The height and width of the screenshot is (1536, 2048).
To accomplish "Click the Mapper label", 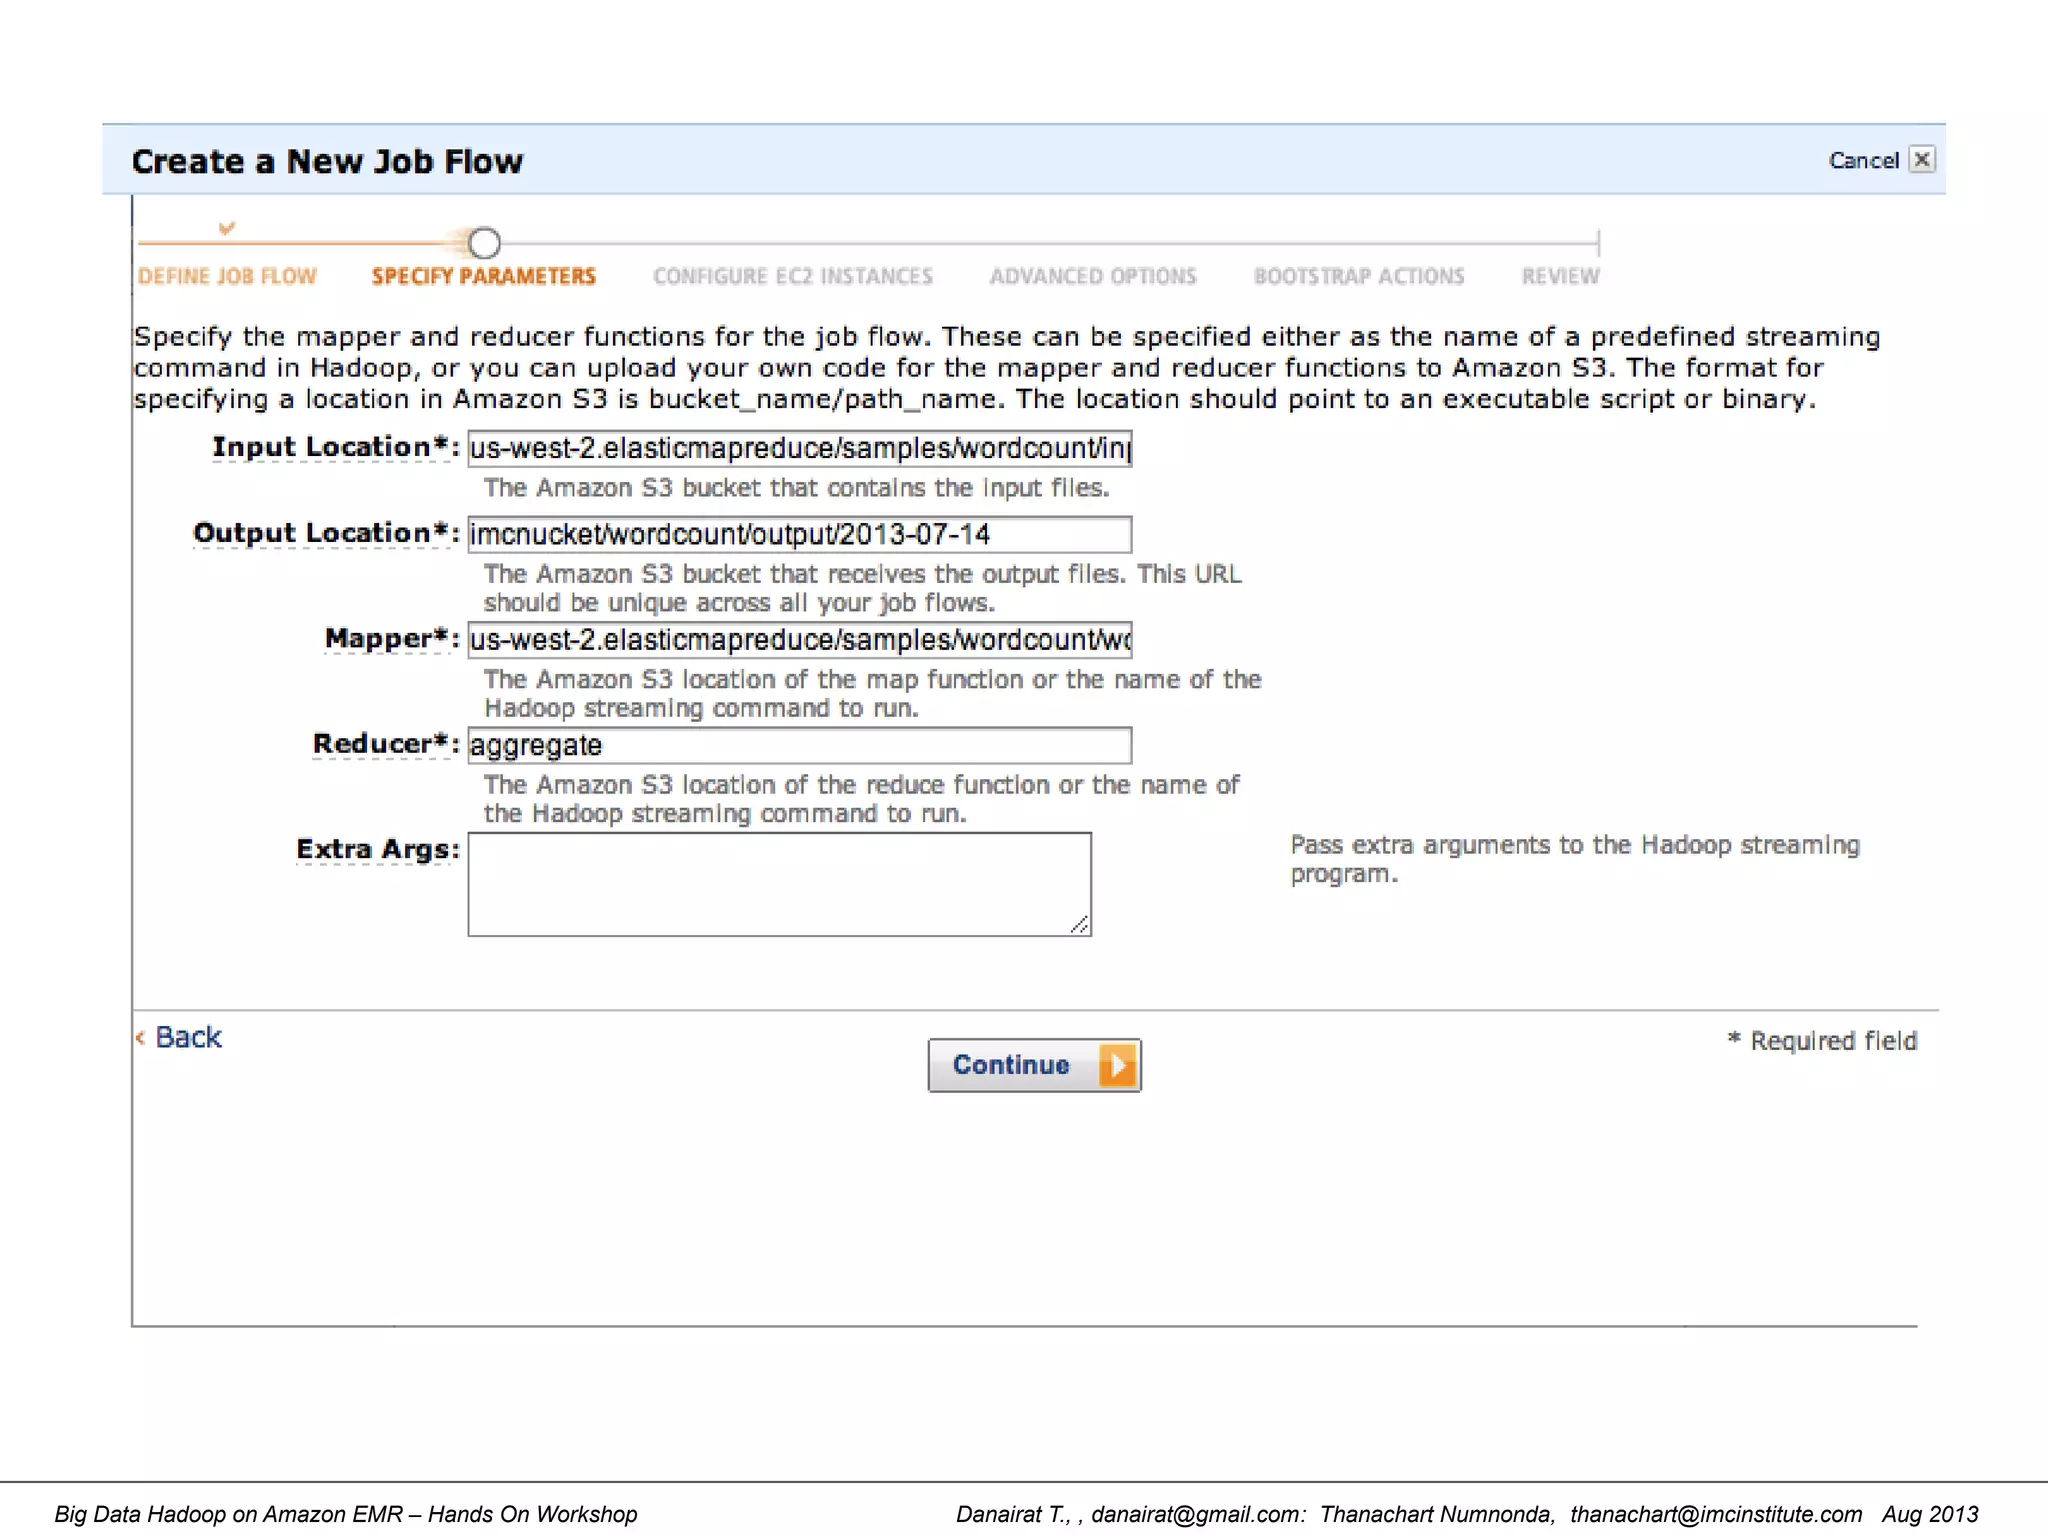I will click(392, 638).
